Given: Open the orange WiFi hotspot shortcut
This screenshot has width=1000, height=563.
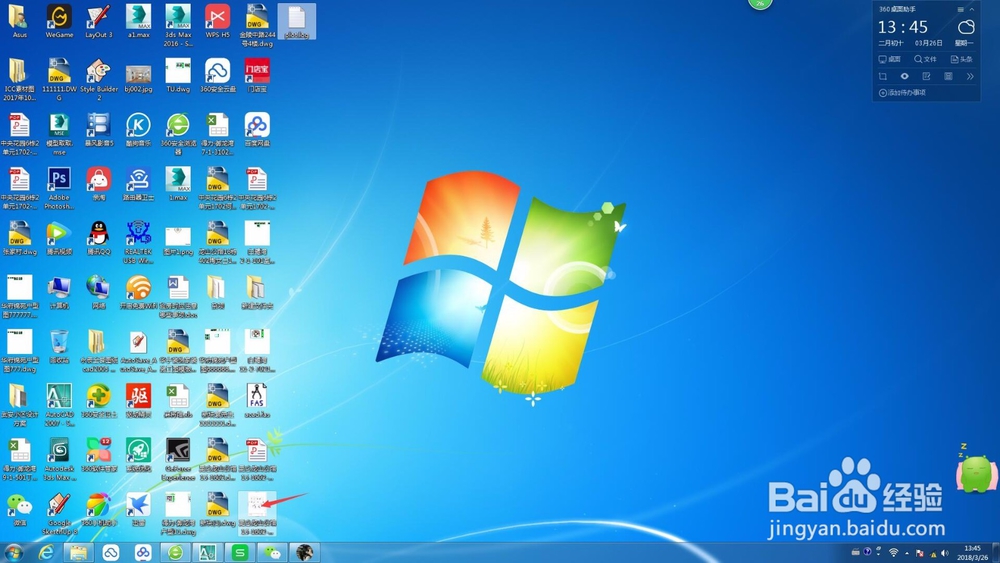Looking at the screenshot, I should click(138, 292).
